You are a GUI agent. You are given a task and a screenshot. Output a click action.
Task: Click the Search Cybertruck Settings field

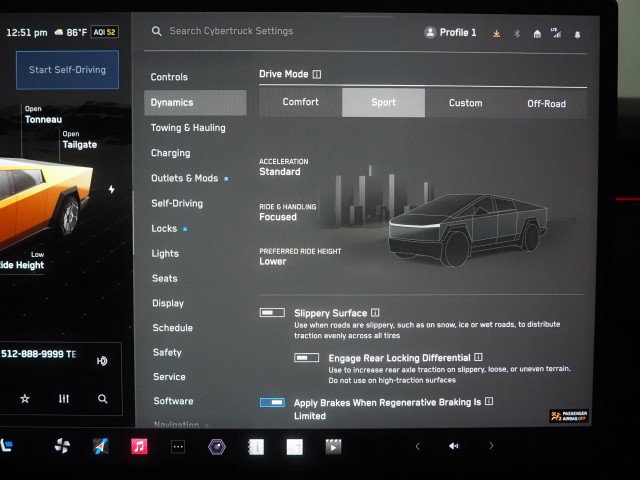[x=231, y=31]
